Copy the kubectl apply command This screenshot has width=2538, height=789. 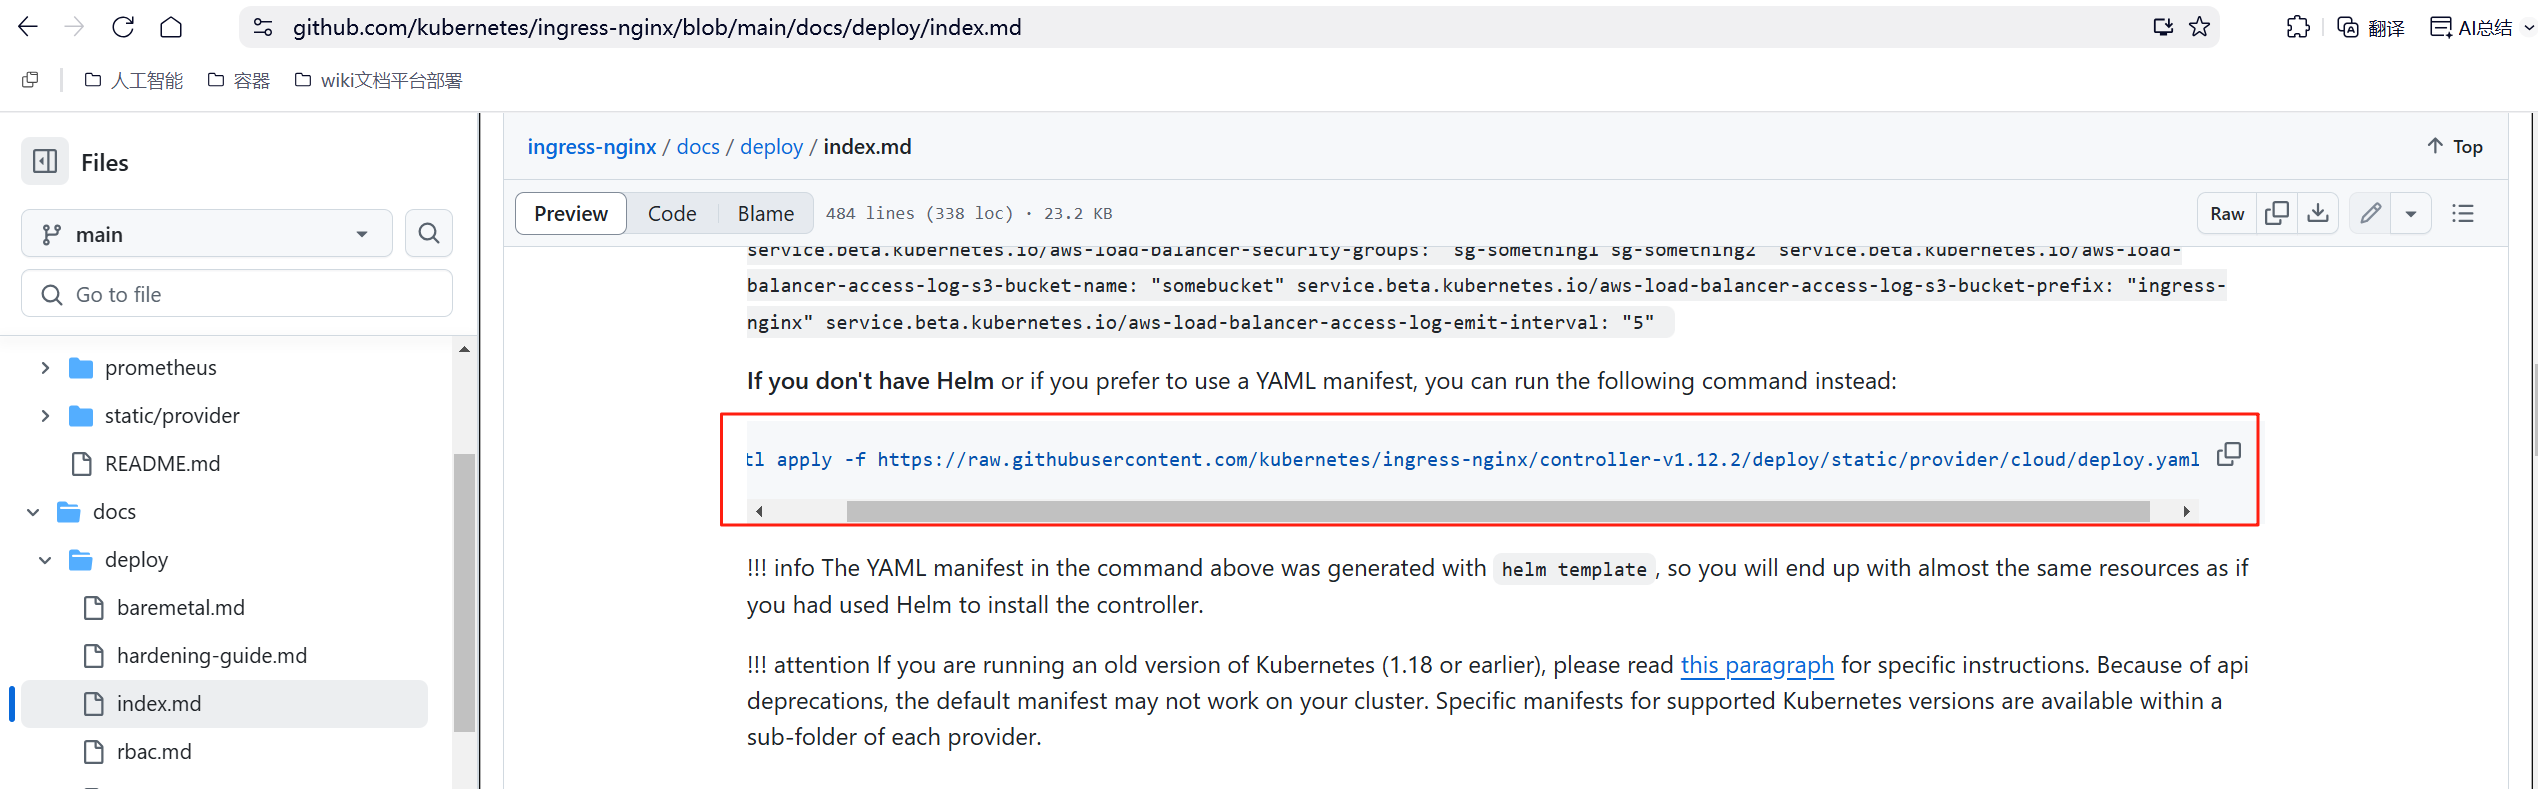click(x=2229, y=455)
